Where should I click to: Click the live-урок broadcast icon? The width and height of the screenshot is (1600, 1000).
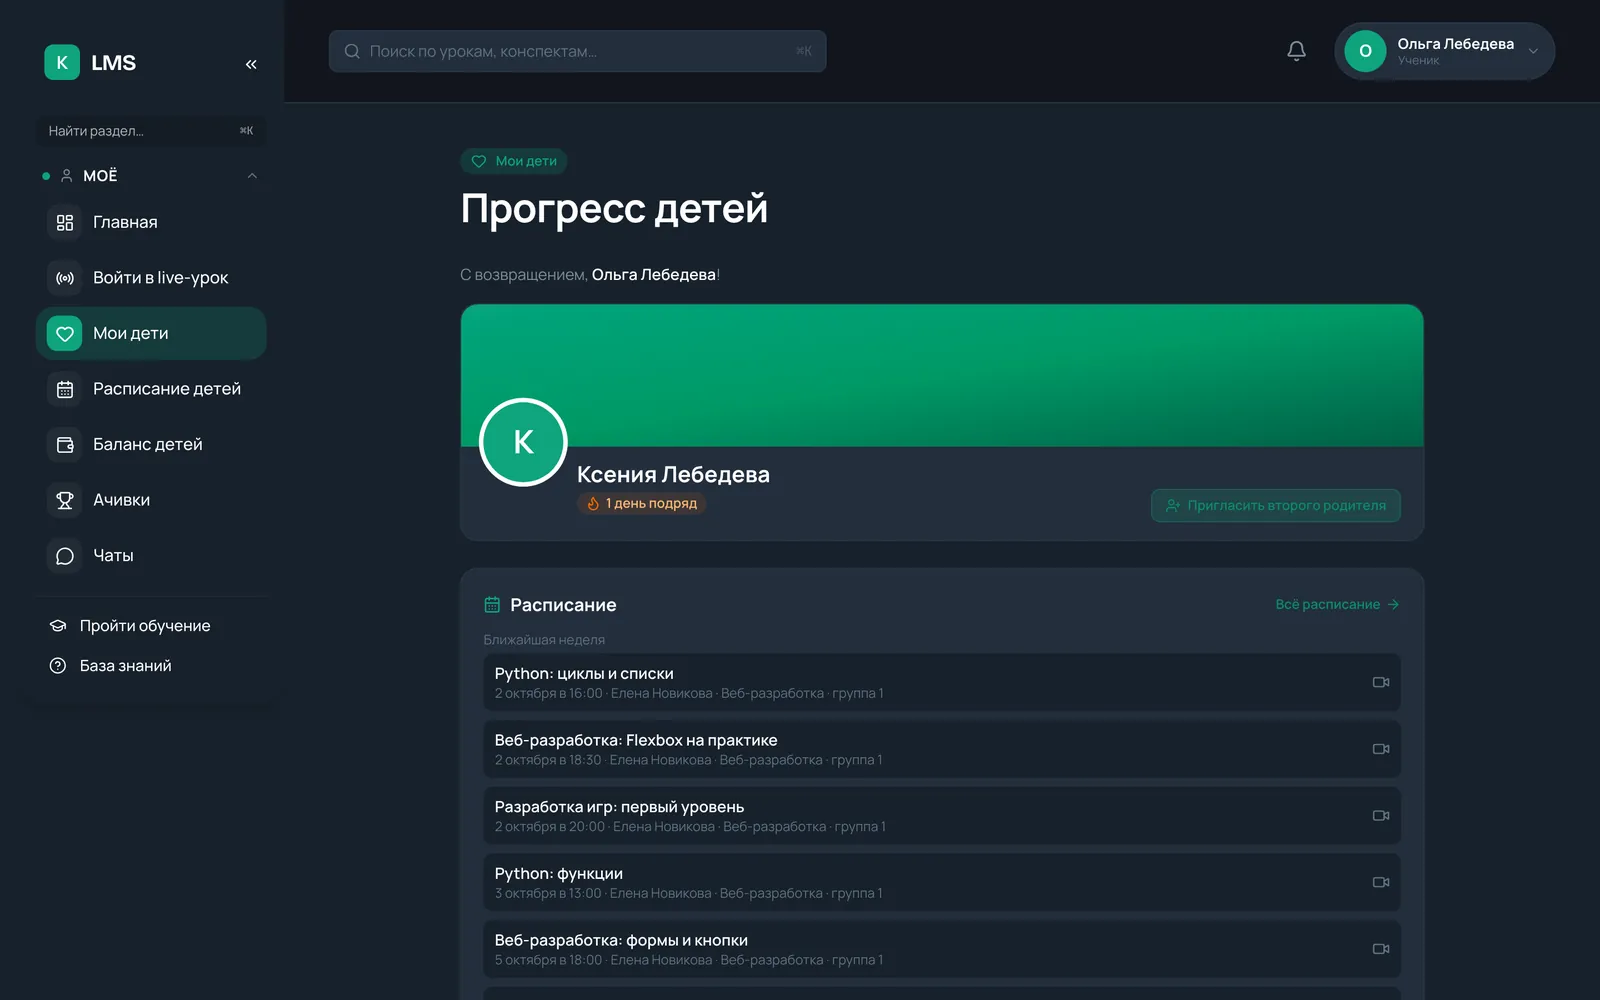[65, 278]
